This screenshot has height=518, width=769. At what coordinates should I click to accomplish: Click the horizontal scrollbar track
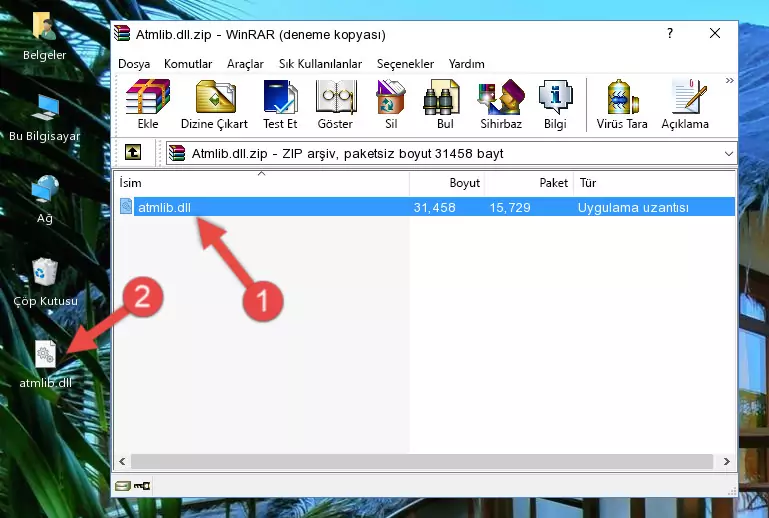(422, 461)
